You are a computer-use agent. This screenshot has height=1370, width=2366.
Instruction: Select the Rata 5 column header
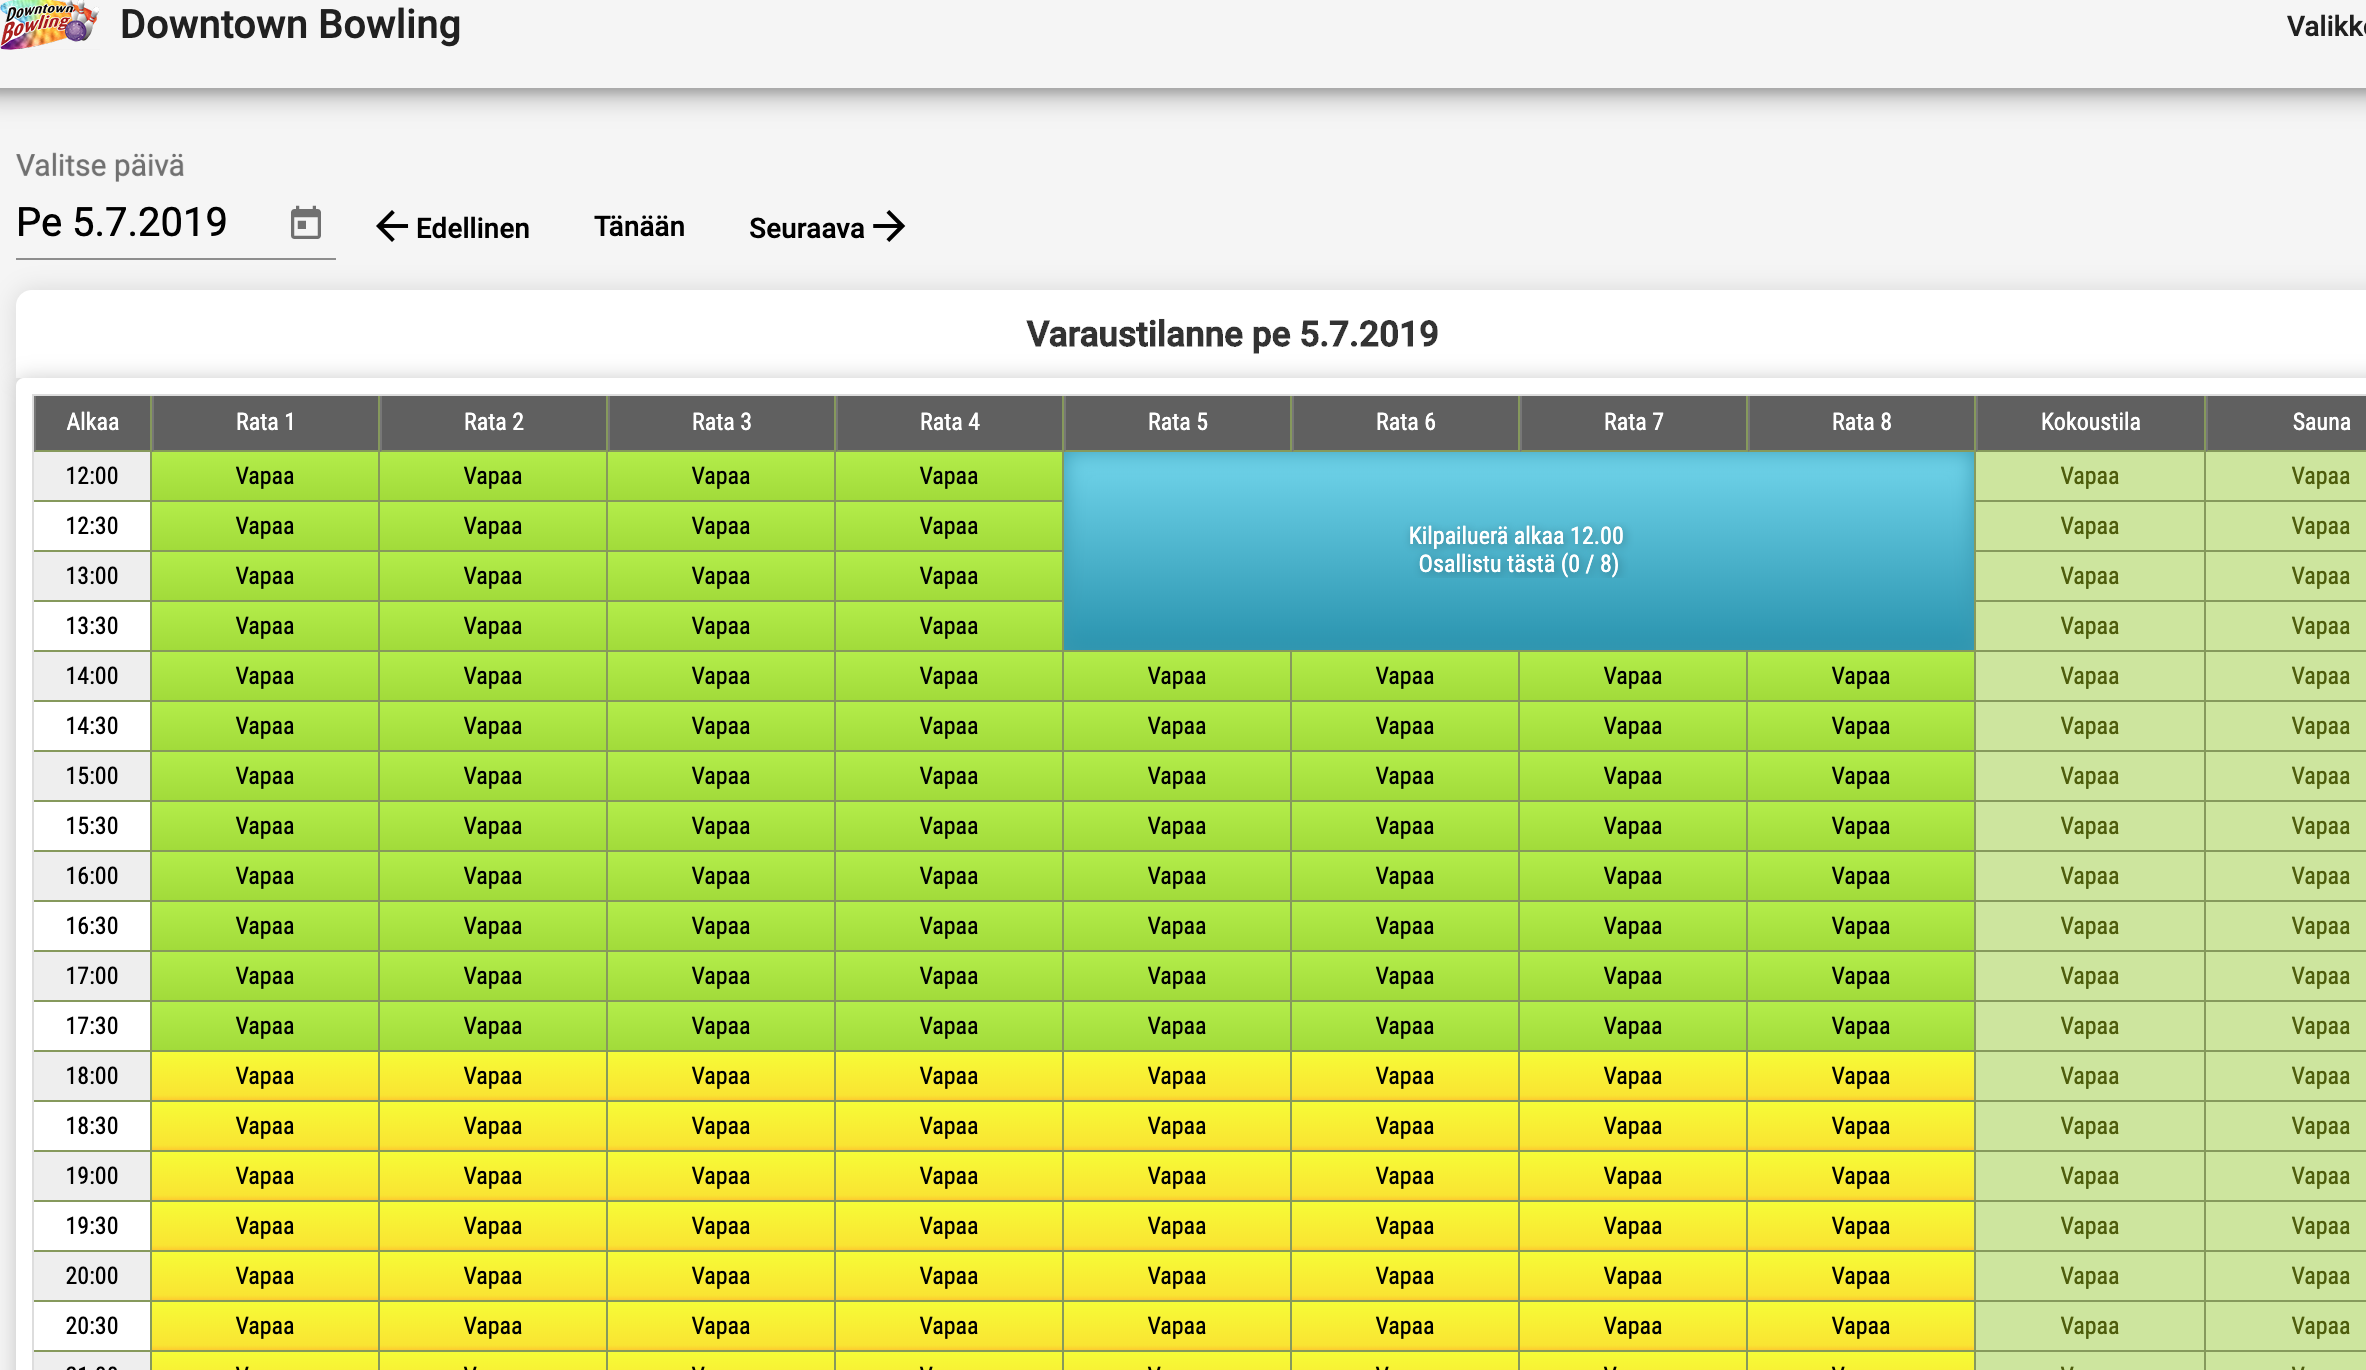(1177, 422)
